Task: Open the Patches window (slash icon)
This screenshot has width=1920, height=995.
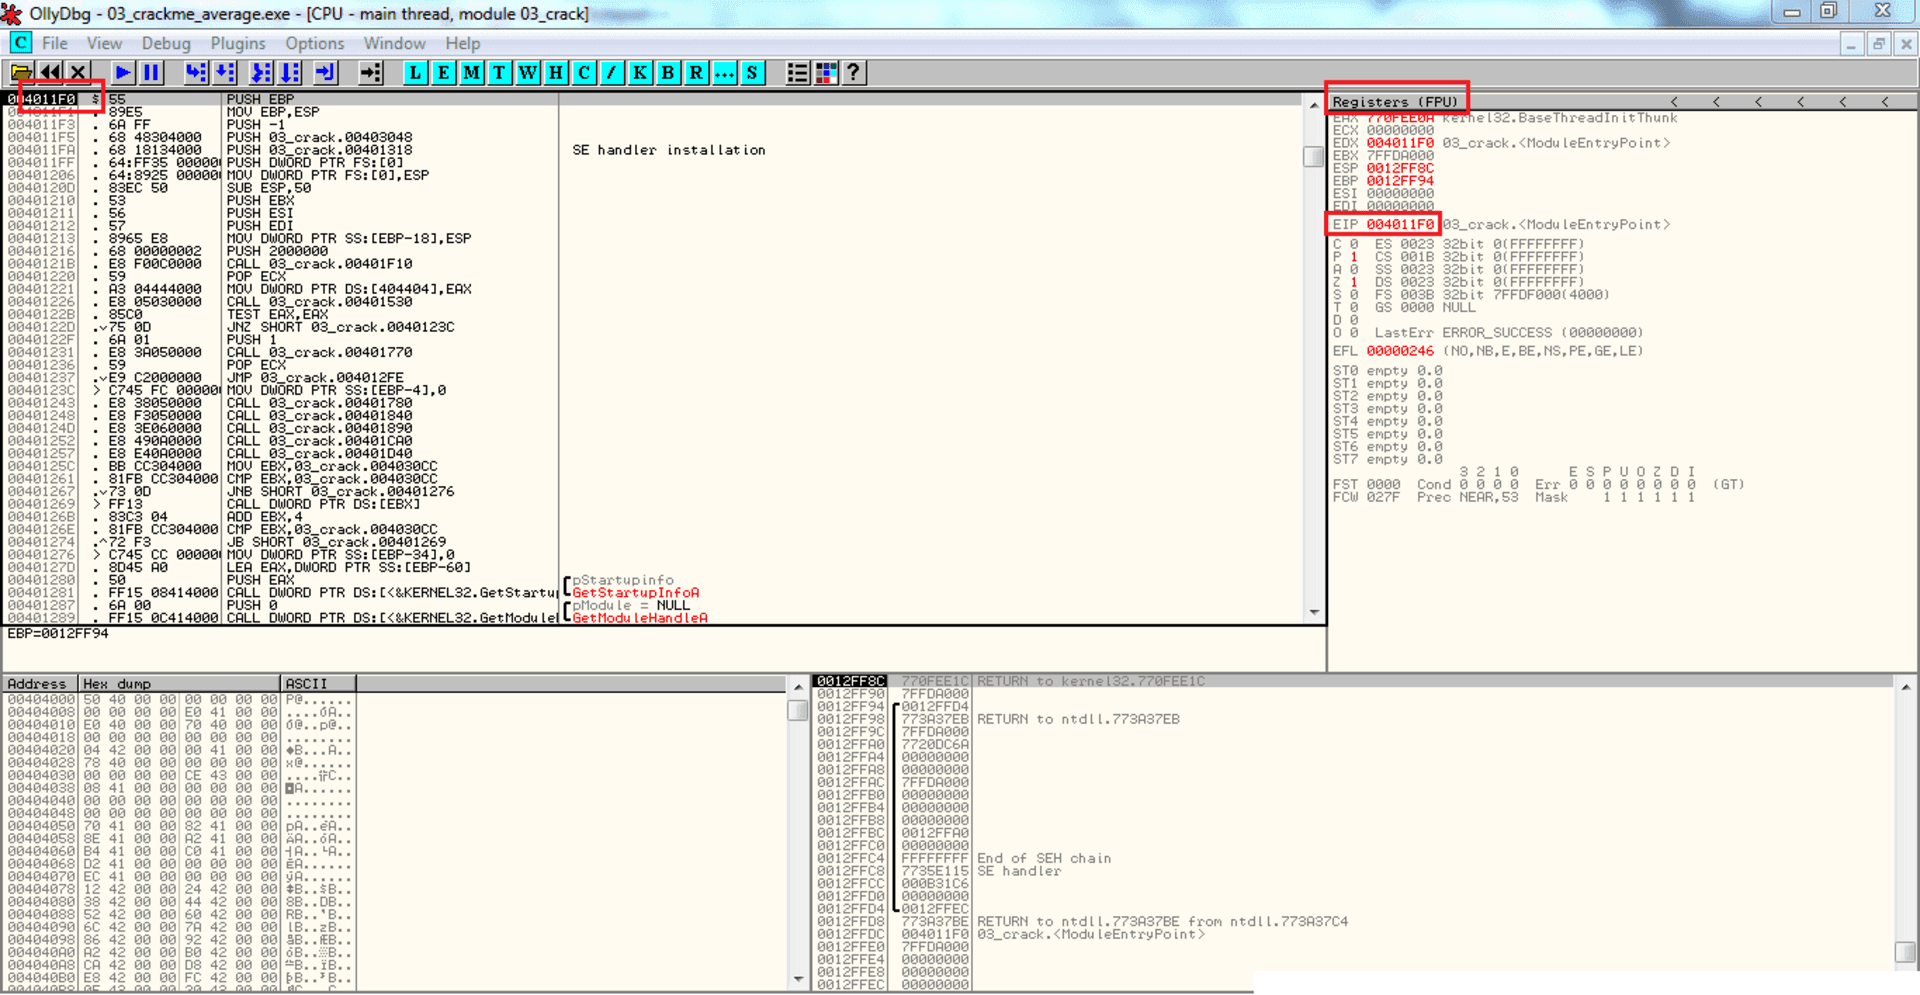Action: [611, 73]
